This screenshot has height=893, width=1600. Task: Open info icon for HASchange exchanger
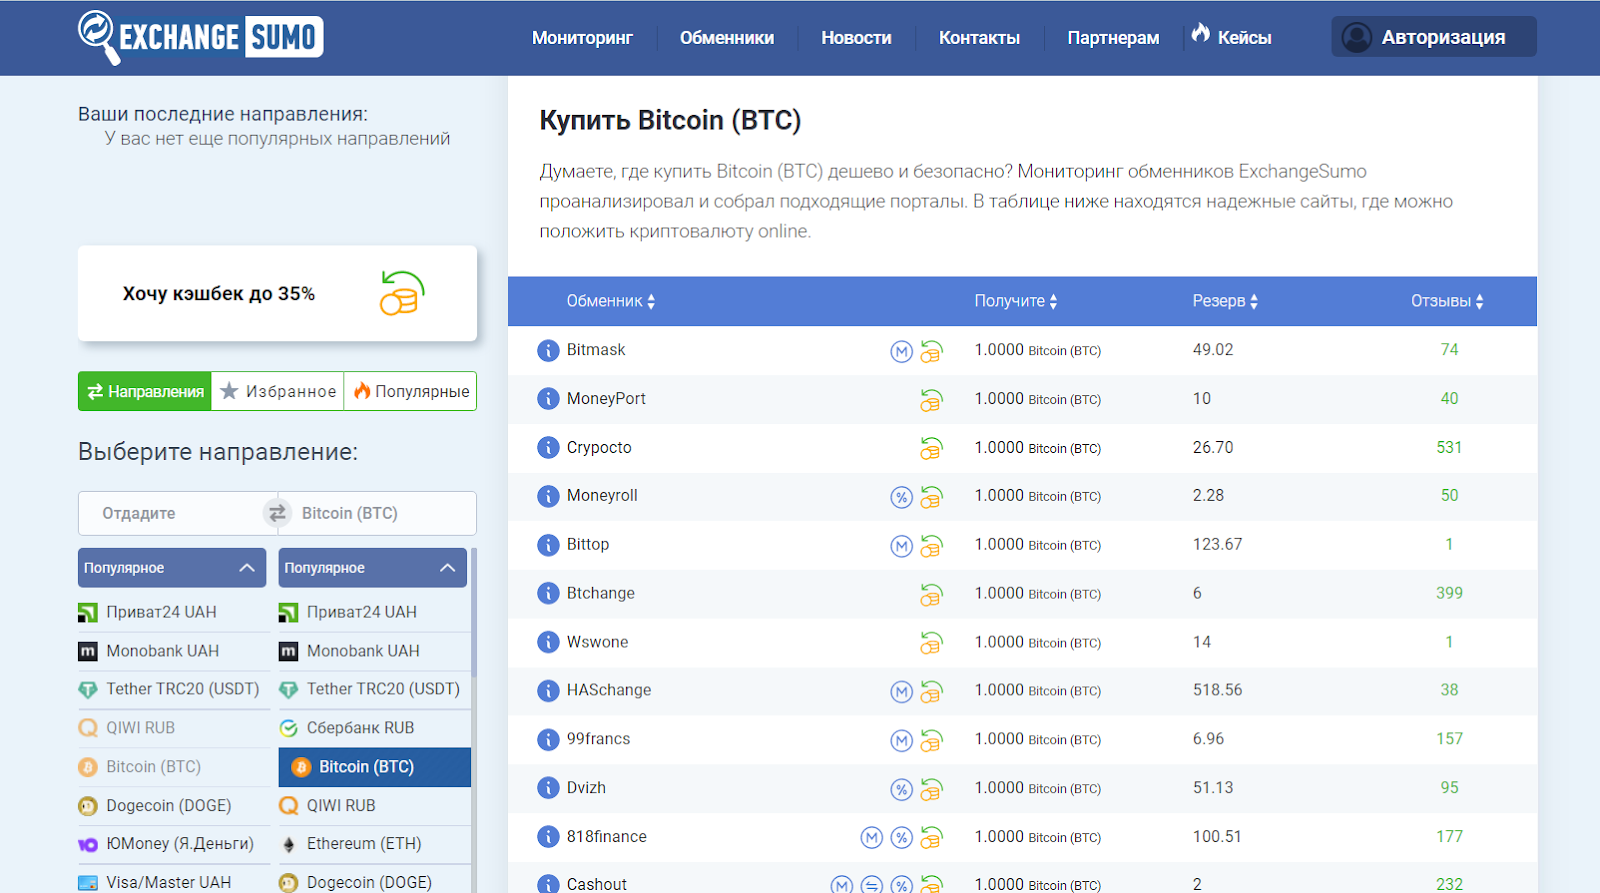pyautogui.click(x=548, y=691)
